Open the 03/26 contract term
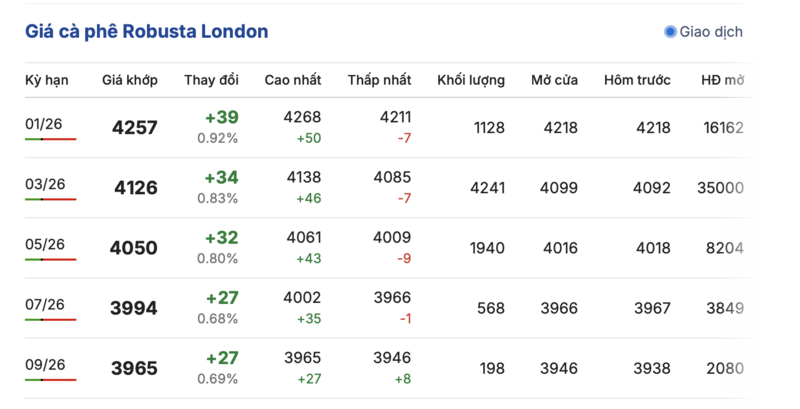 pyautogui.click(x=45, y=184)
